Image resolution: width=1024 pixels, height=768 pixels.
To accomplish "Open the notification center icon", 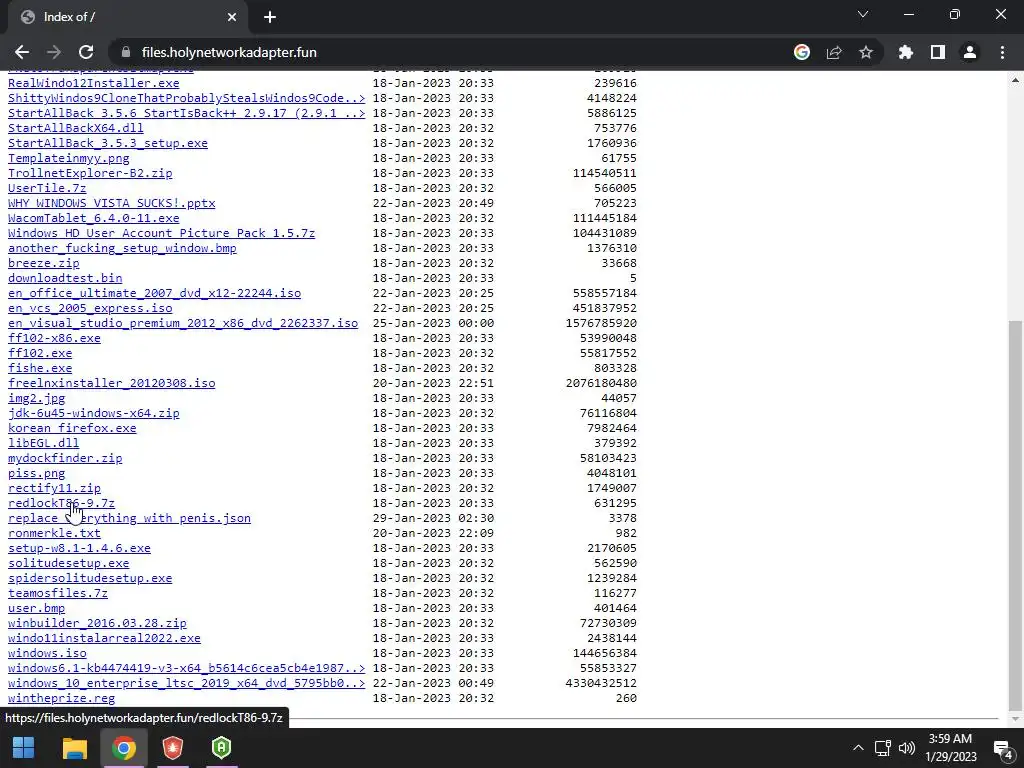I will 1002,748.
